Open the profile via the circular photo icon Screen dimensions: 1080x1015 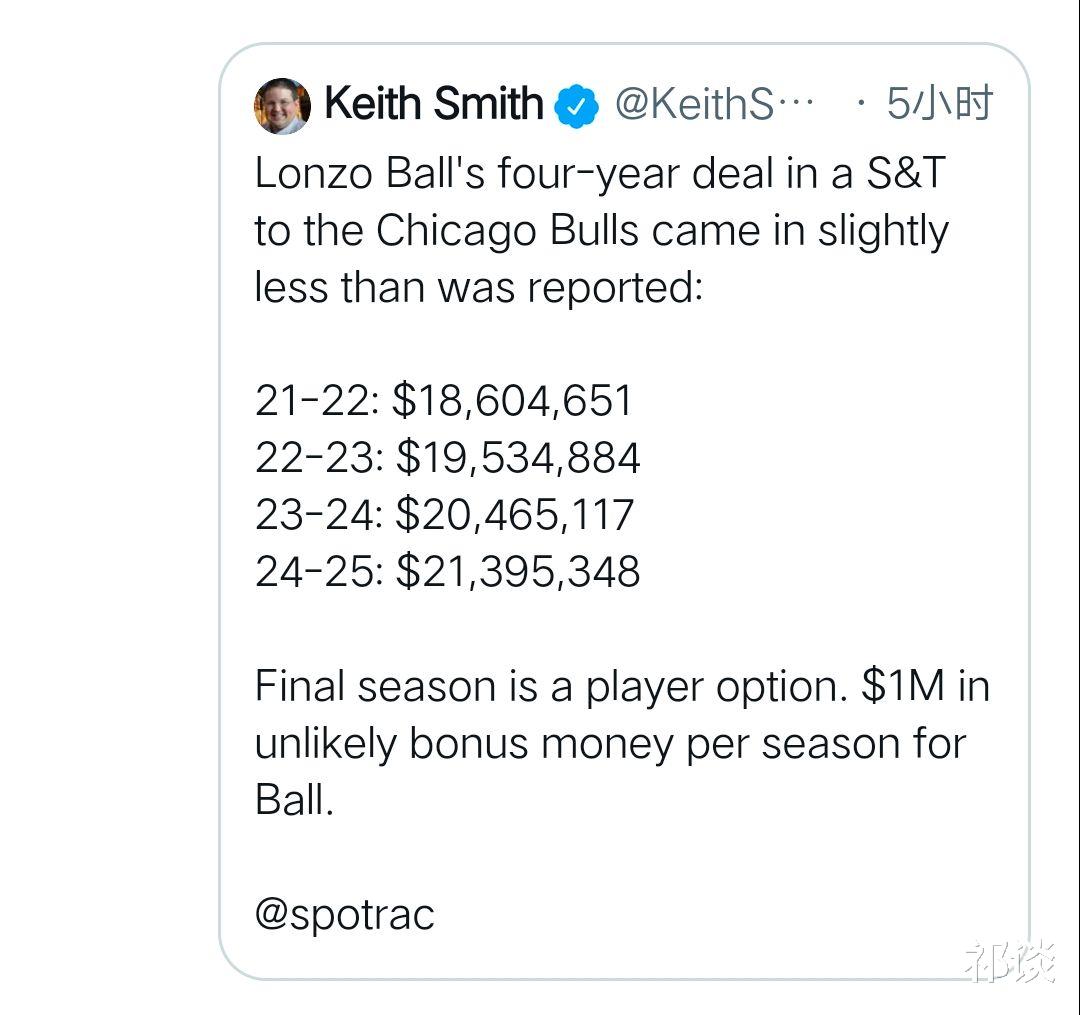pos(281,102)
